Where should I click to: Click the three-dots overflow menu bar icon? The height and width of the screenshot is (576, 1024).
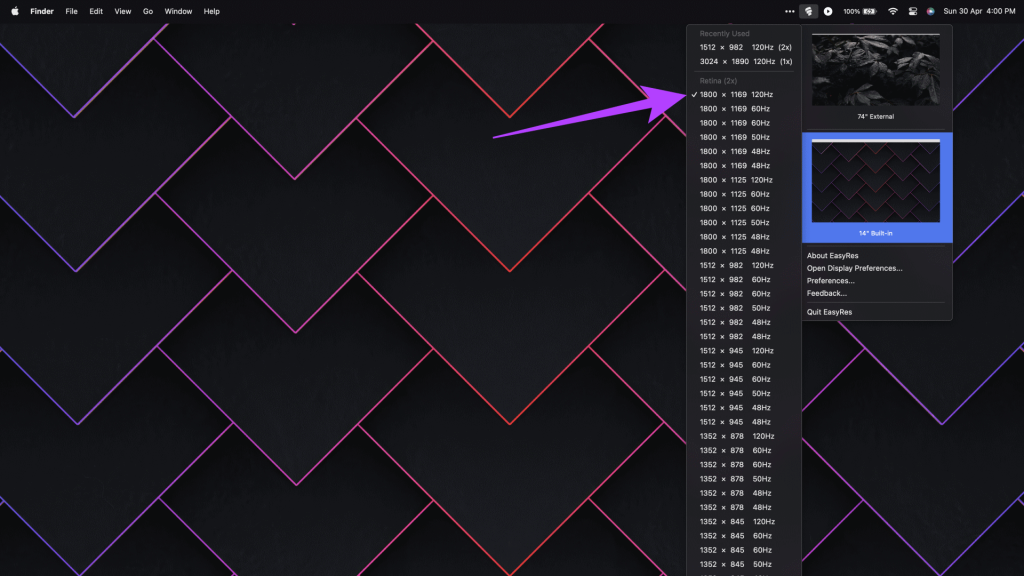tap(790, 11)
